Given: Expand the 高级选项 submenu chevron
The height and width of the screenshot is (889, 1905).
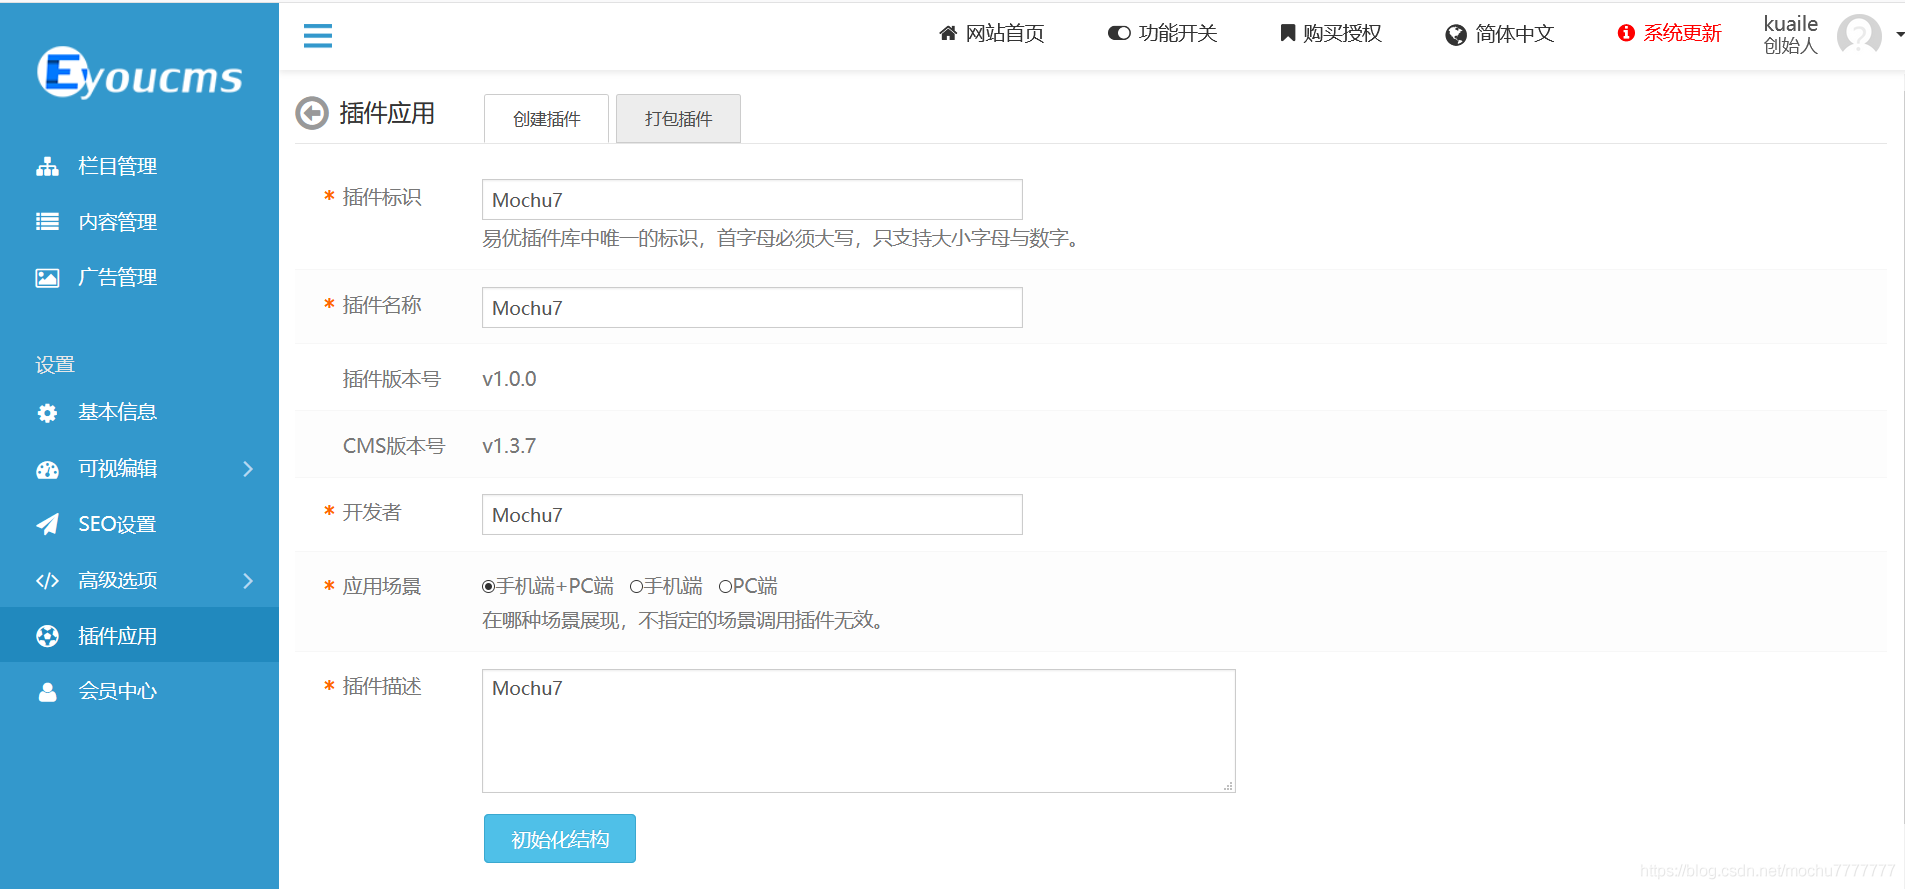Looking at the screenshot, I should (x=248, y=581).
